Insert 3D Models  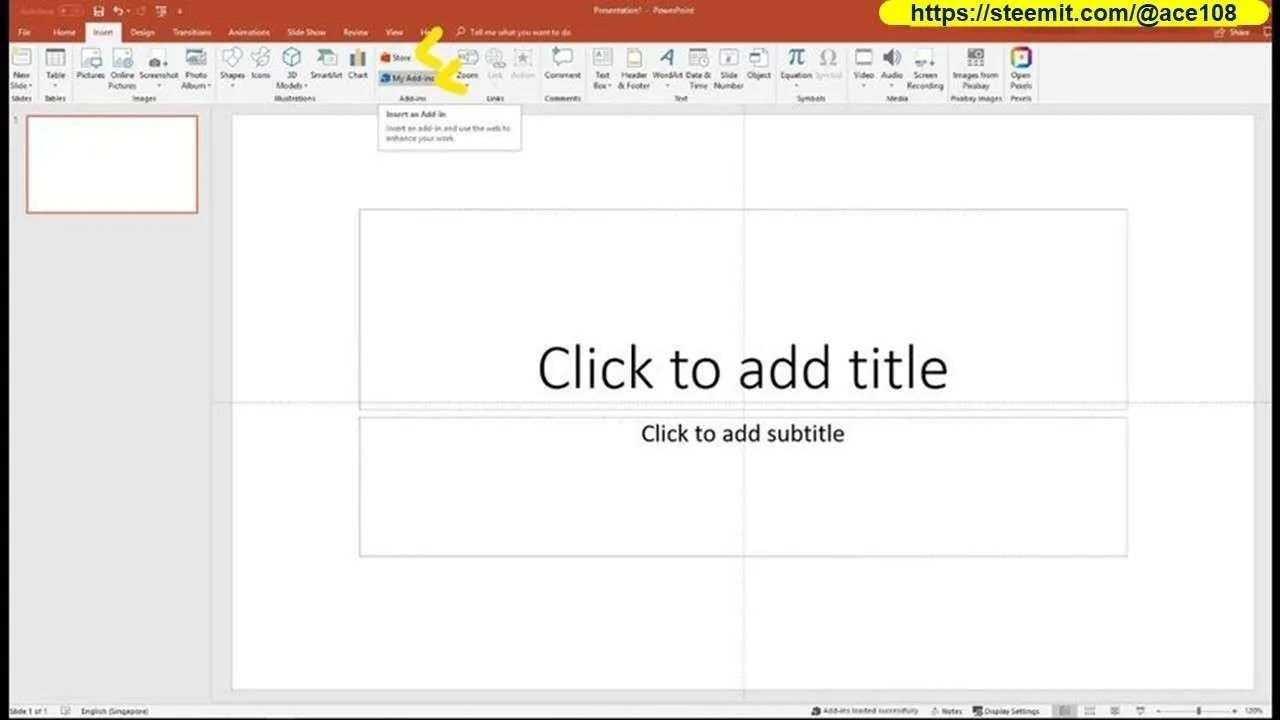pyautogui.click(x=291, y=68)
